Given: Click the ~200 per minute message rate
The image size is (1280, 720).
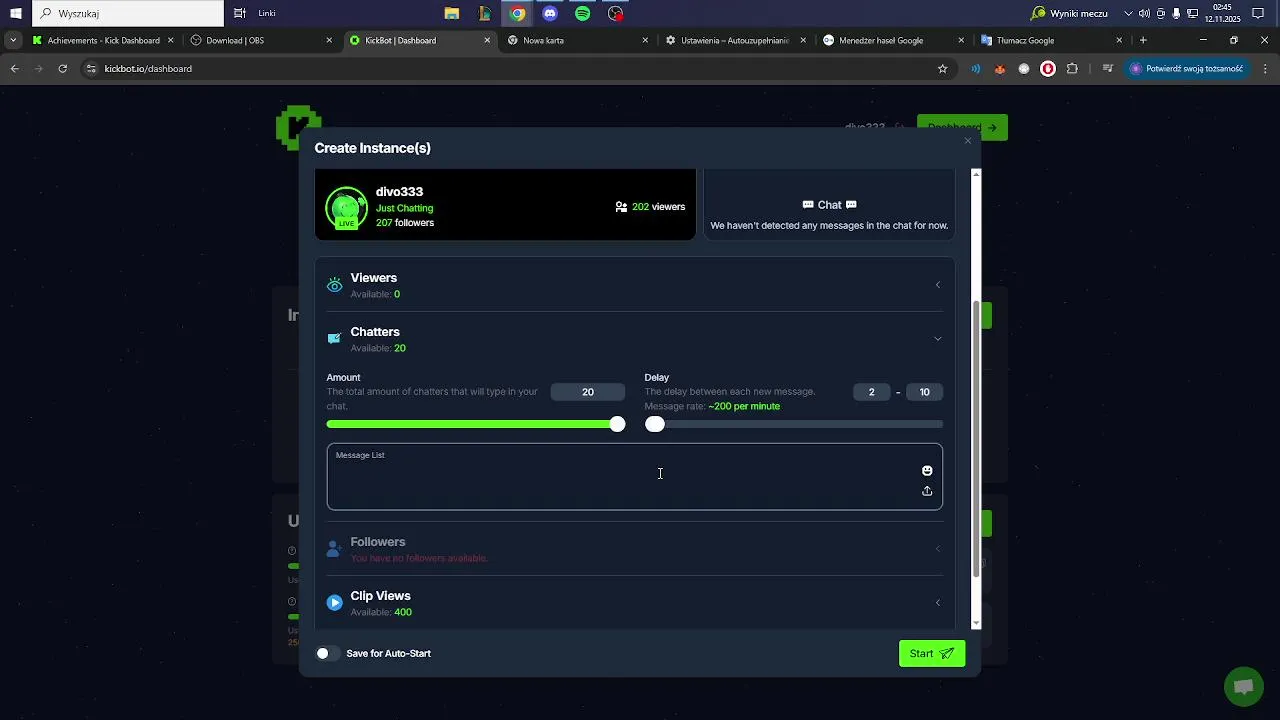Looking at the screenshot, I should pyautogui.click(x=744, y=407).
